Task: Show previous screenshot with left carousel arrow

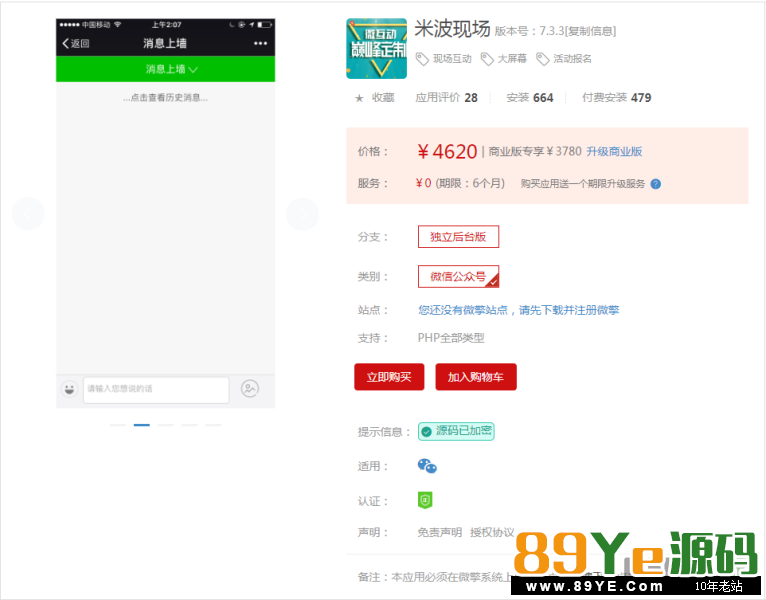Action: pyautogui.click(x=28, y=214)
